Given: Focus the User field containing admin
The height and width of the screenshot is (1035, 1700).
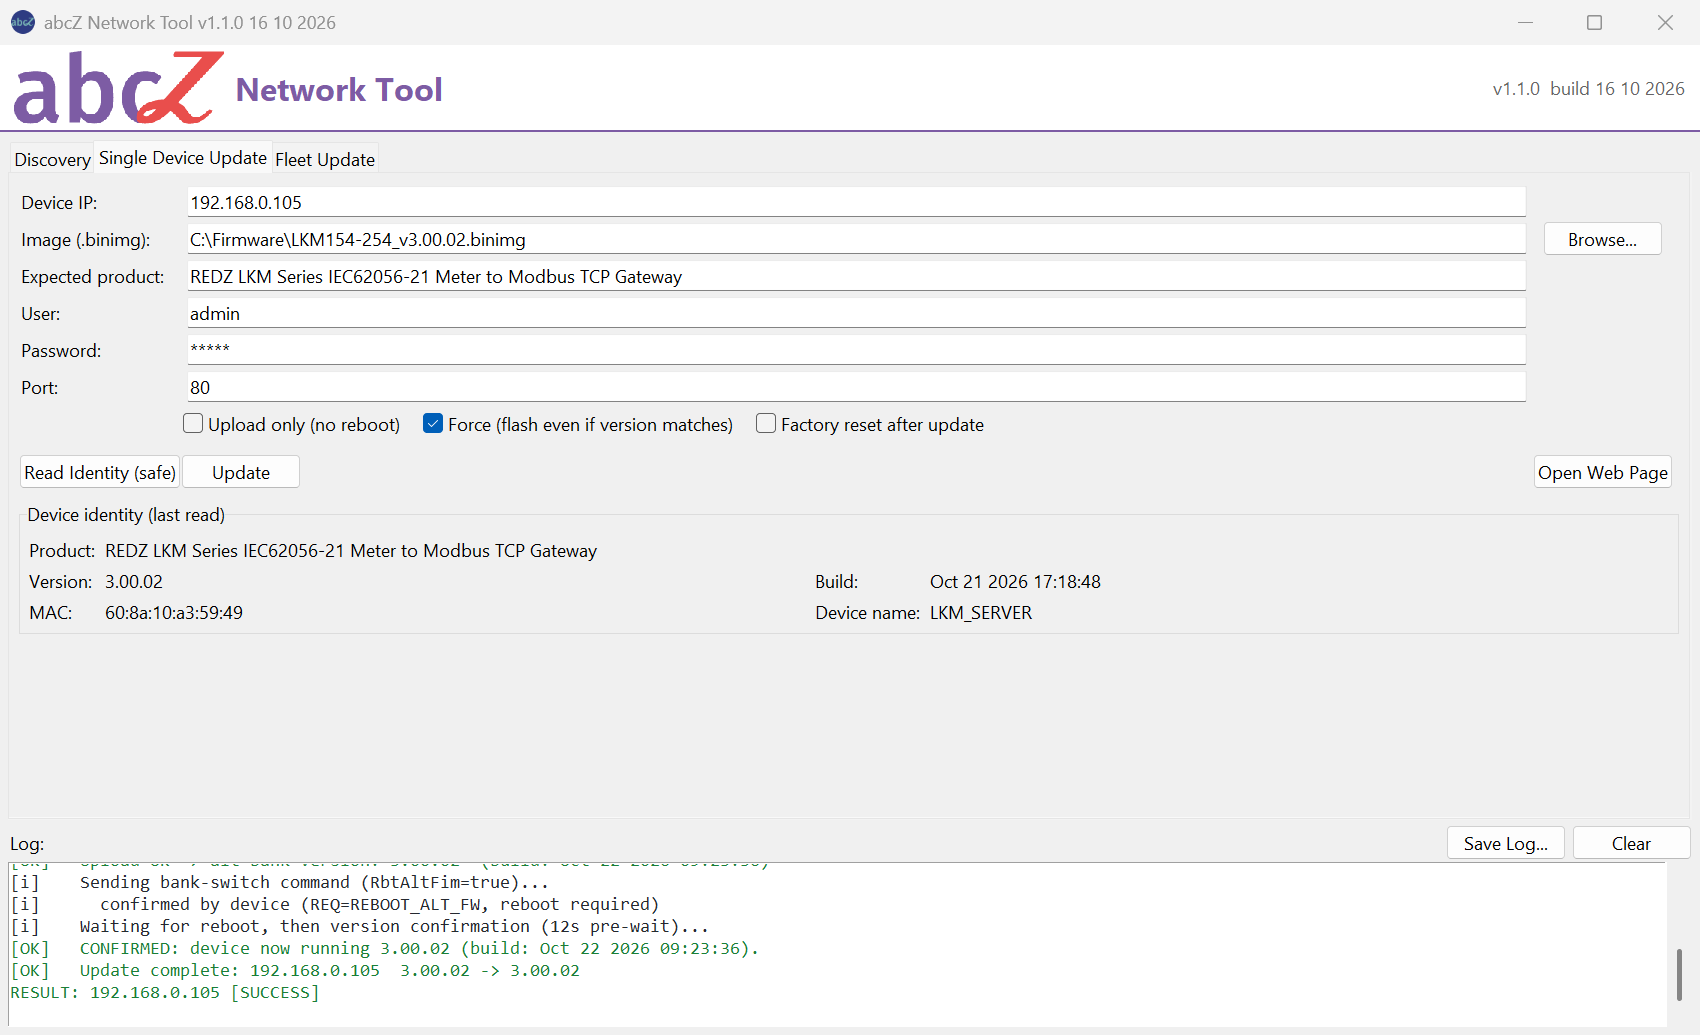Looking at the screenshot, I should (x=856, y=313).
